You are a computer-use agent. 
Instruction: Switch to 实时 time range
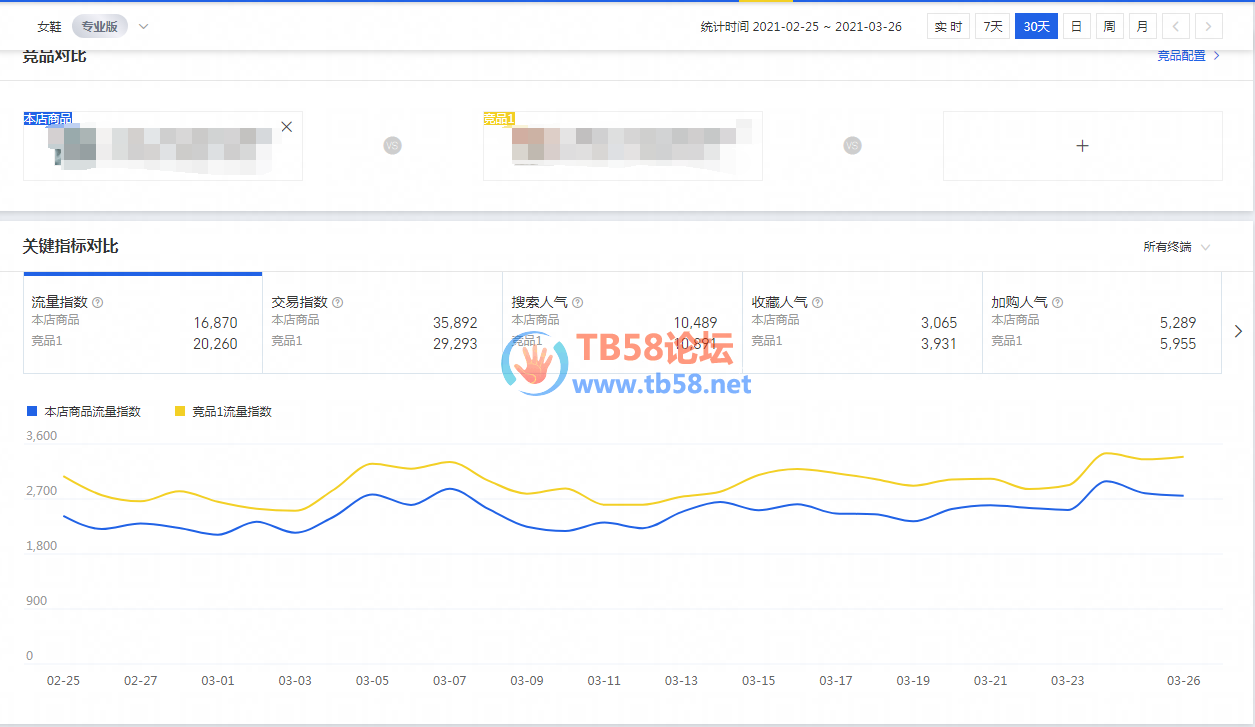click(948, 27)
